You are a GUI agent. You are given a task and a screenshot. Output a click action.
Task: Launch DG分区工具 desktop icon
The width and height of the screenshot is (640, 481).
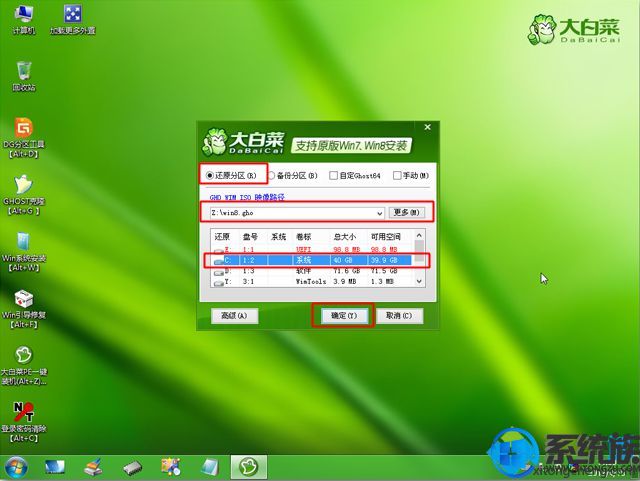click(24, 138)
